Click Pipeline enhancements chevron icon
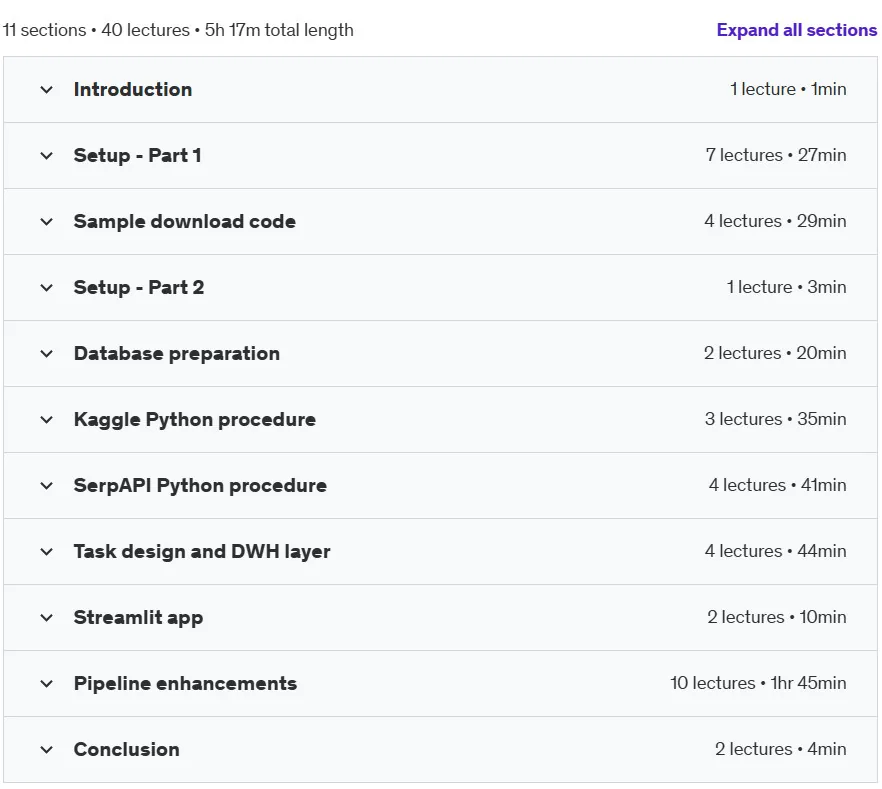Image resolution: width=882 pixels, height=789 pixels. pyautogui.click(x=47, y=684)
